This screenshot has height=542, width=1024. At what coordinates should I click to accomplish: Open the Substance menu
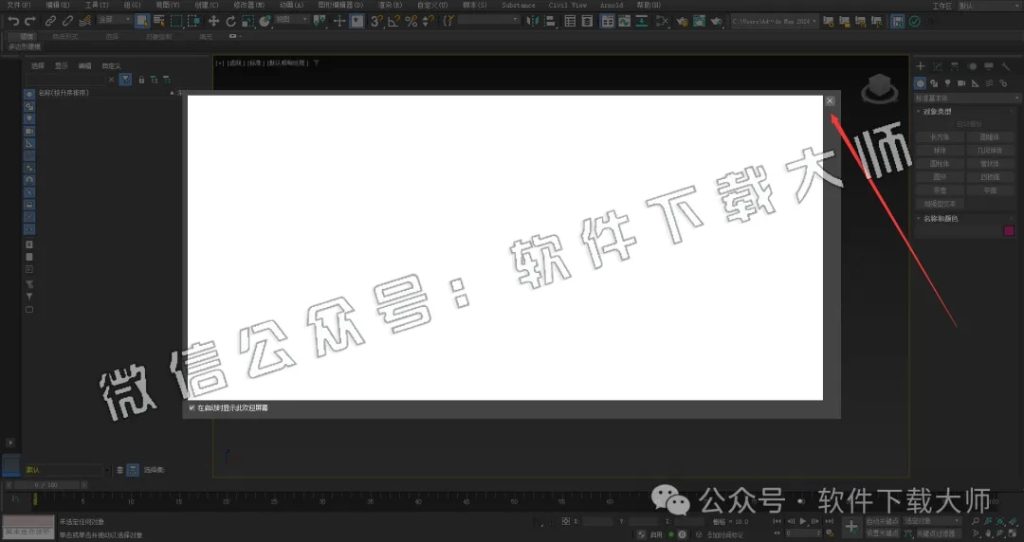519,5
